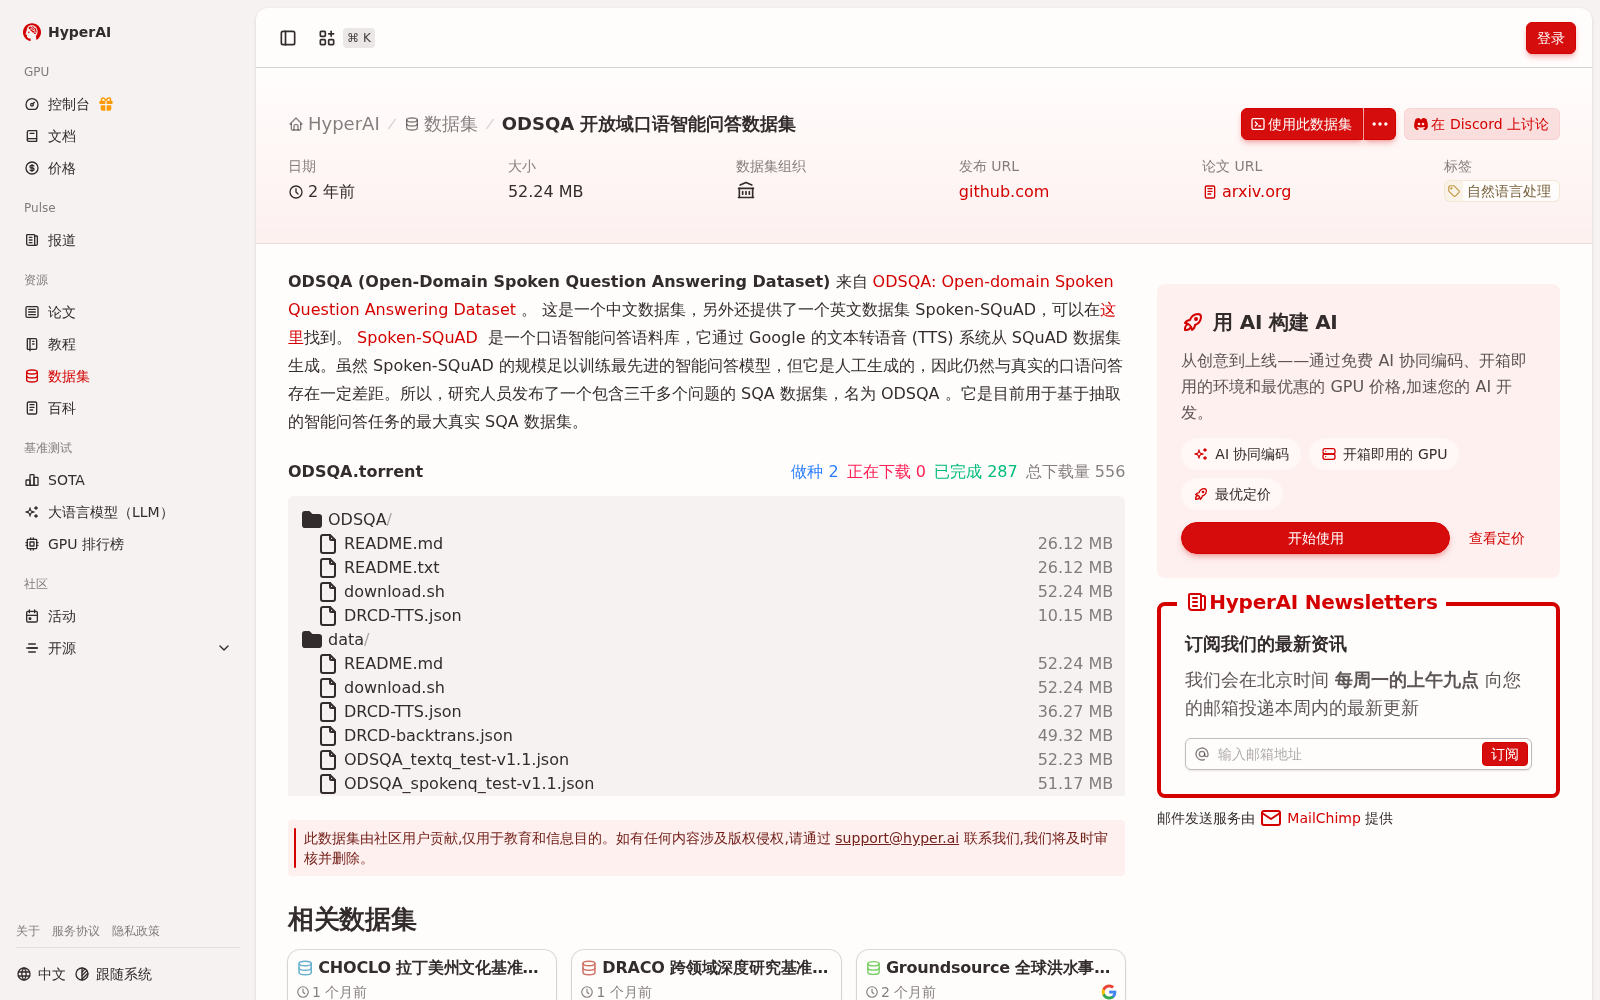Click the 订阅 subscribe button
Viewport: 1600px width, 1000px height.
[1504, 754]
